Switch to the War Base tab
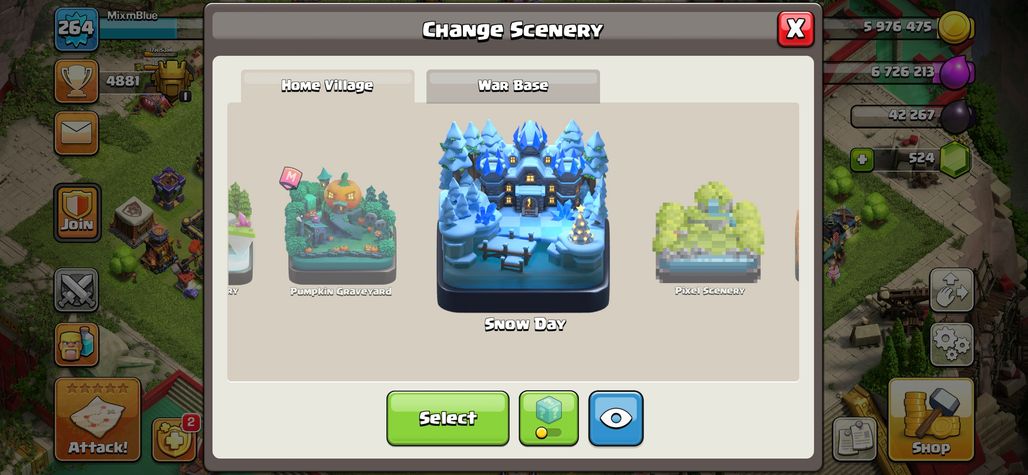This screenshot has width=1028, height=475. point(513,86)
